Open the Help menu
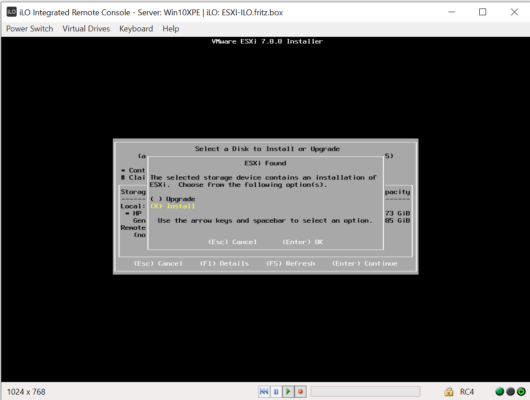This screenshot has width=530, height=400. tap(171, 29)
